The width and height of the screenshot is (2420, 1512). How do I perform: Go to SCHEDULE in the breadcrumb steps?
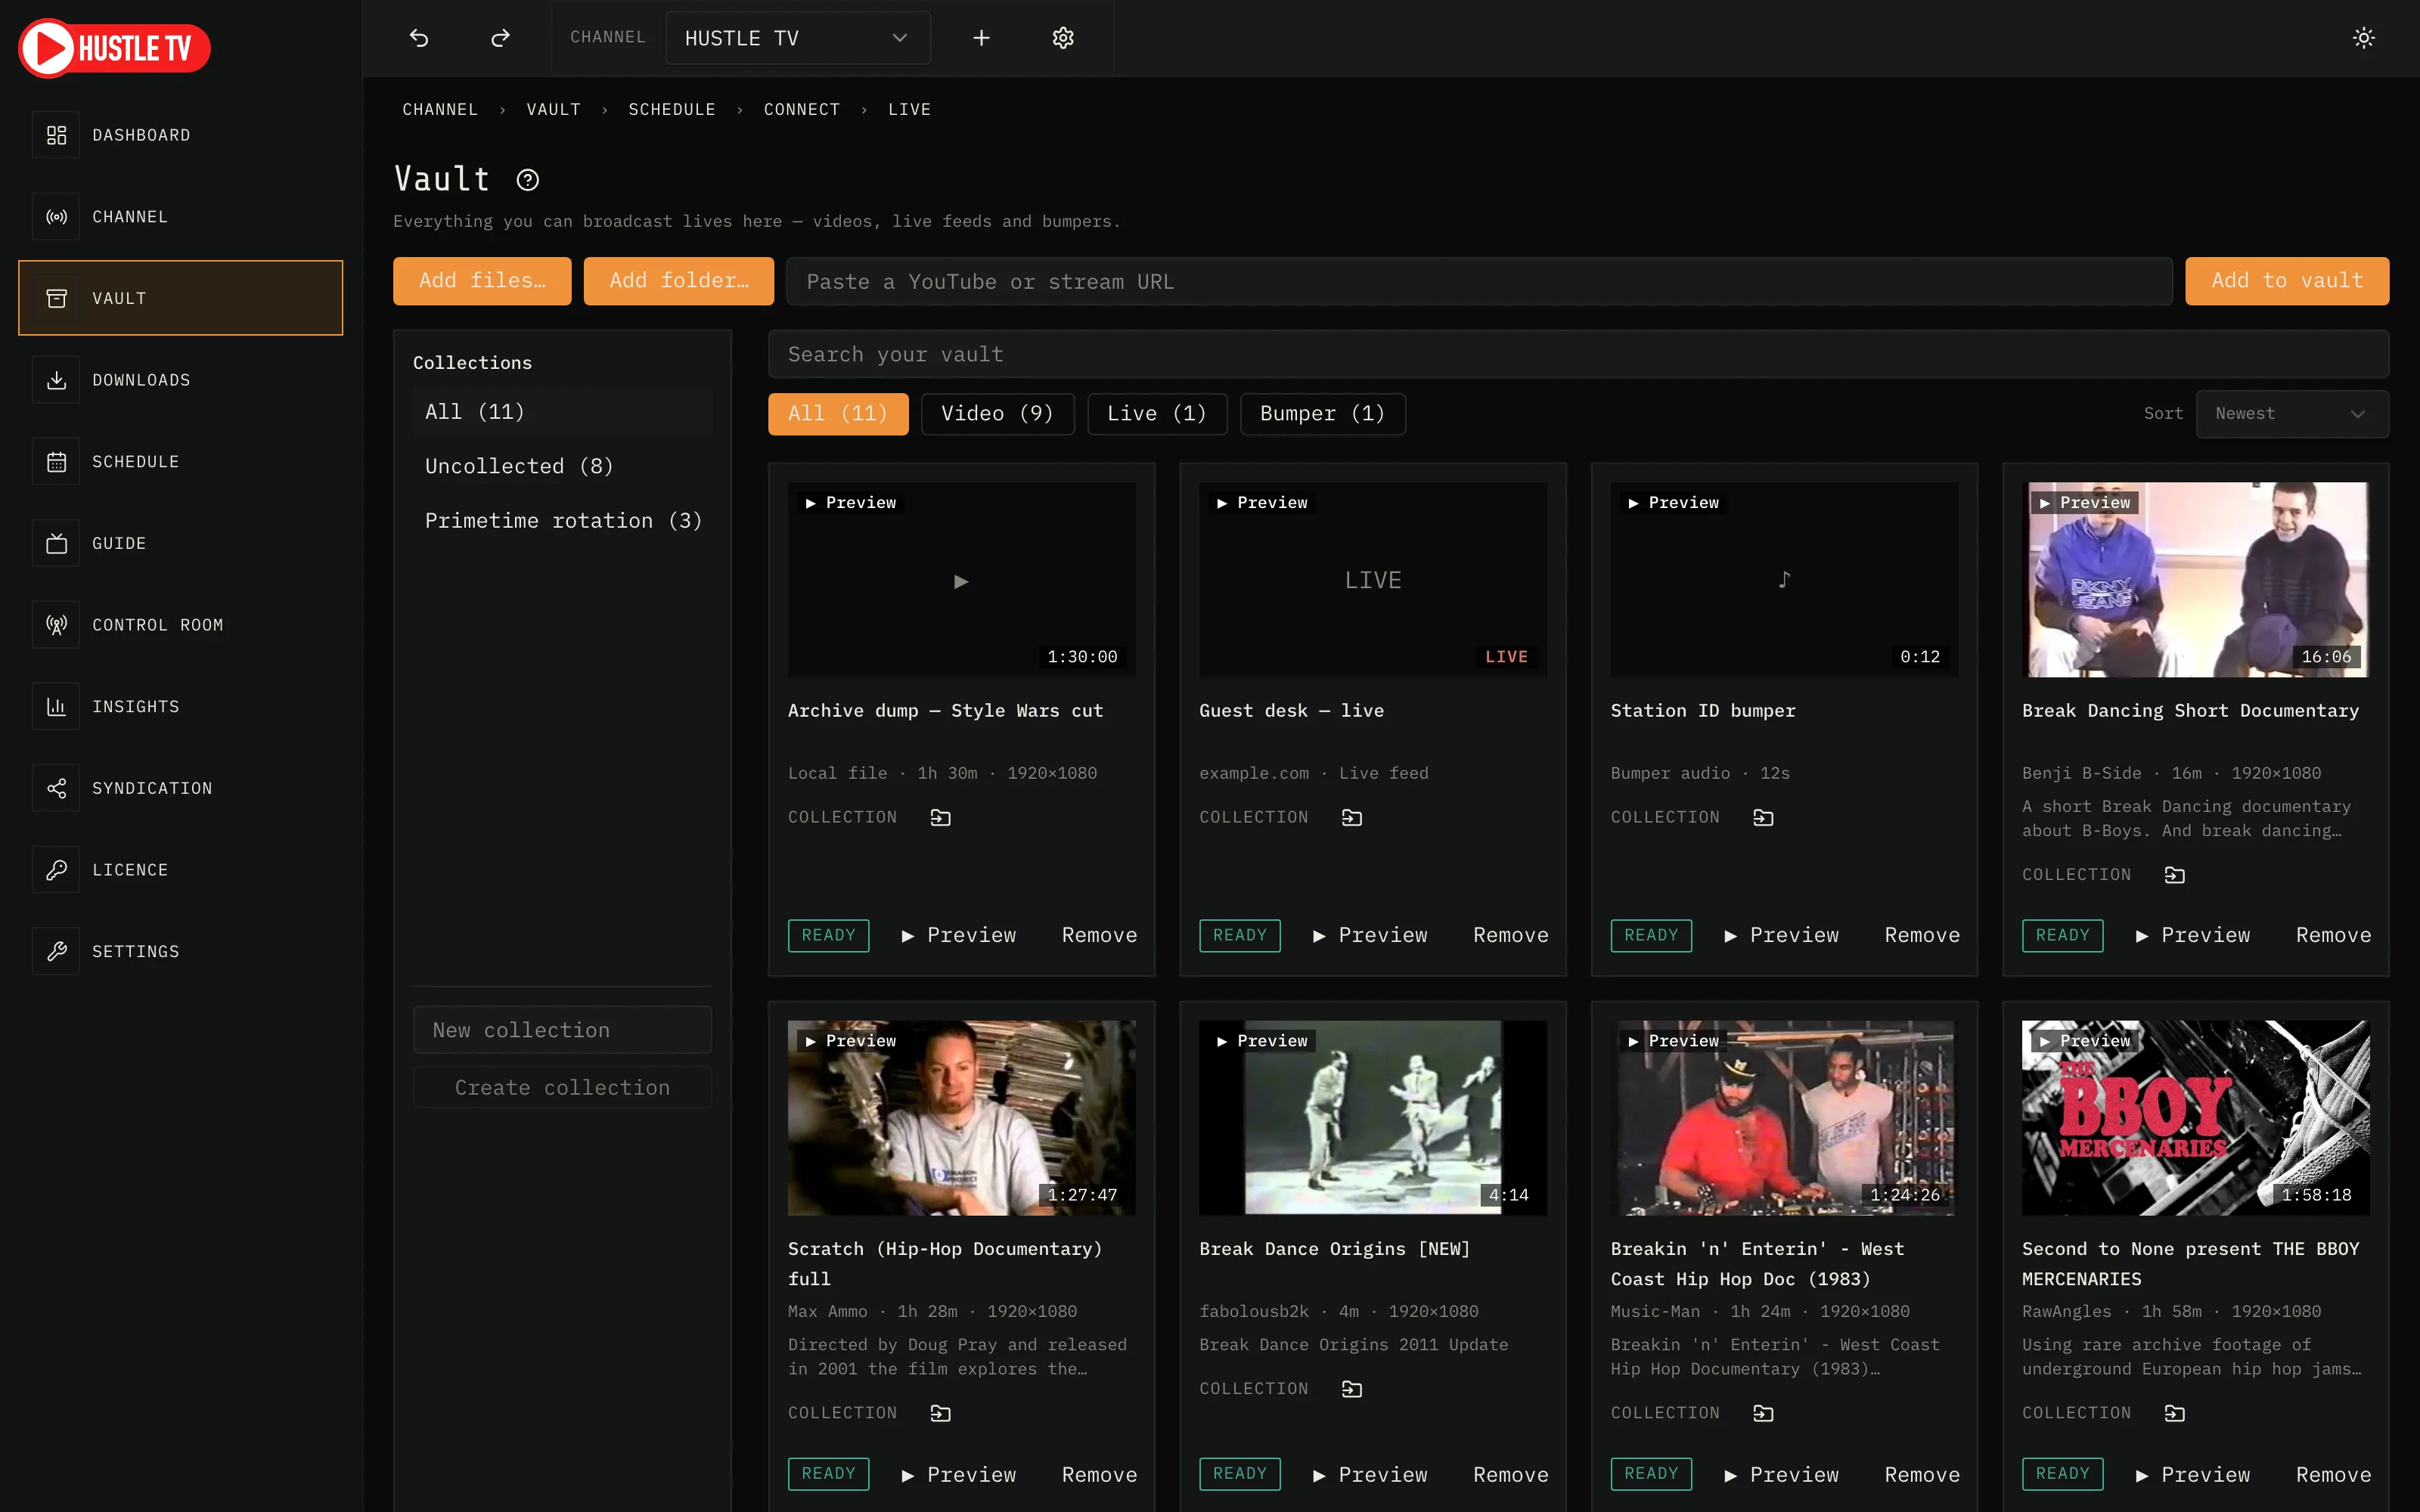pyautogui.click(x=672, y=110)
